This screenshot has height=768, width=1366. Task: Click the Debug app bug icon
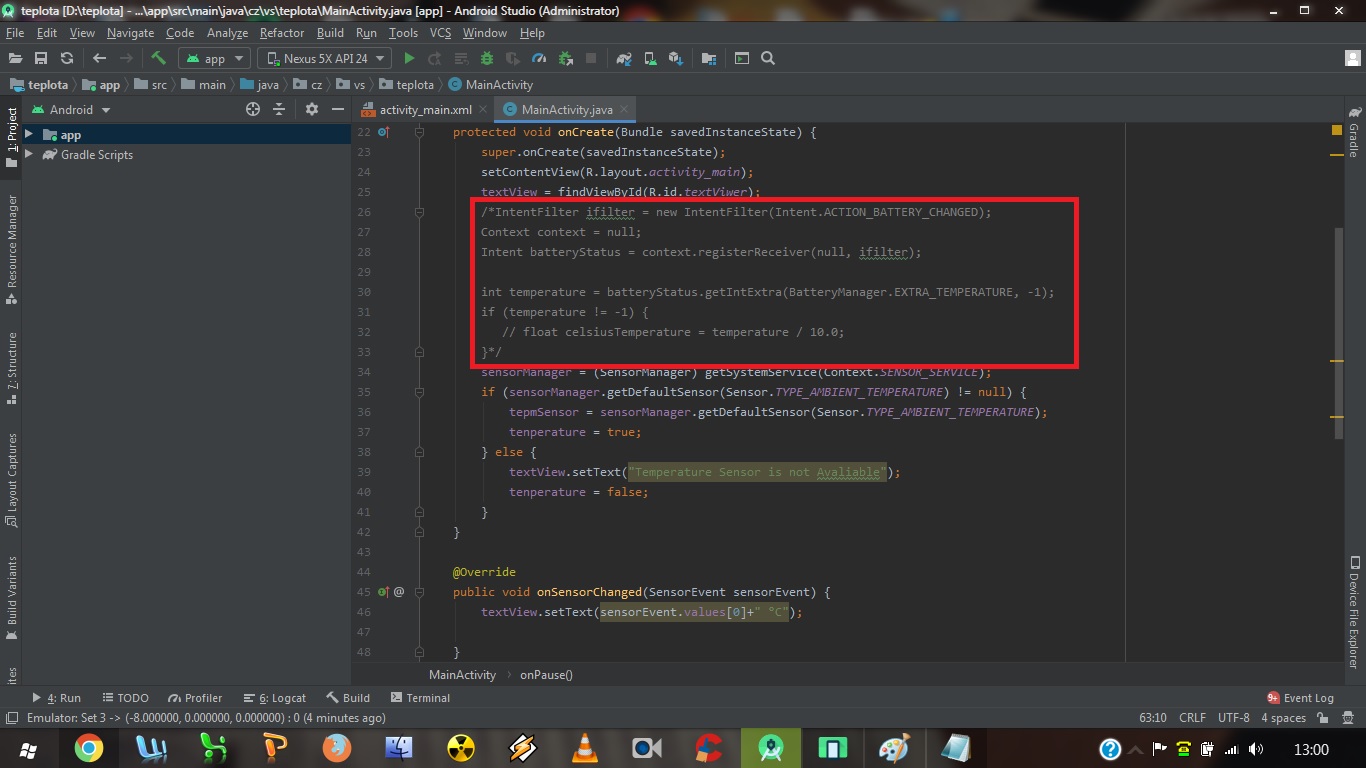point(487,58)
